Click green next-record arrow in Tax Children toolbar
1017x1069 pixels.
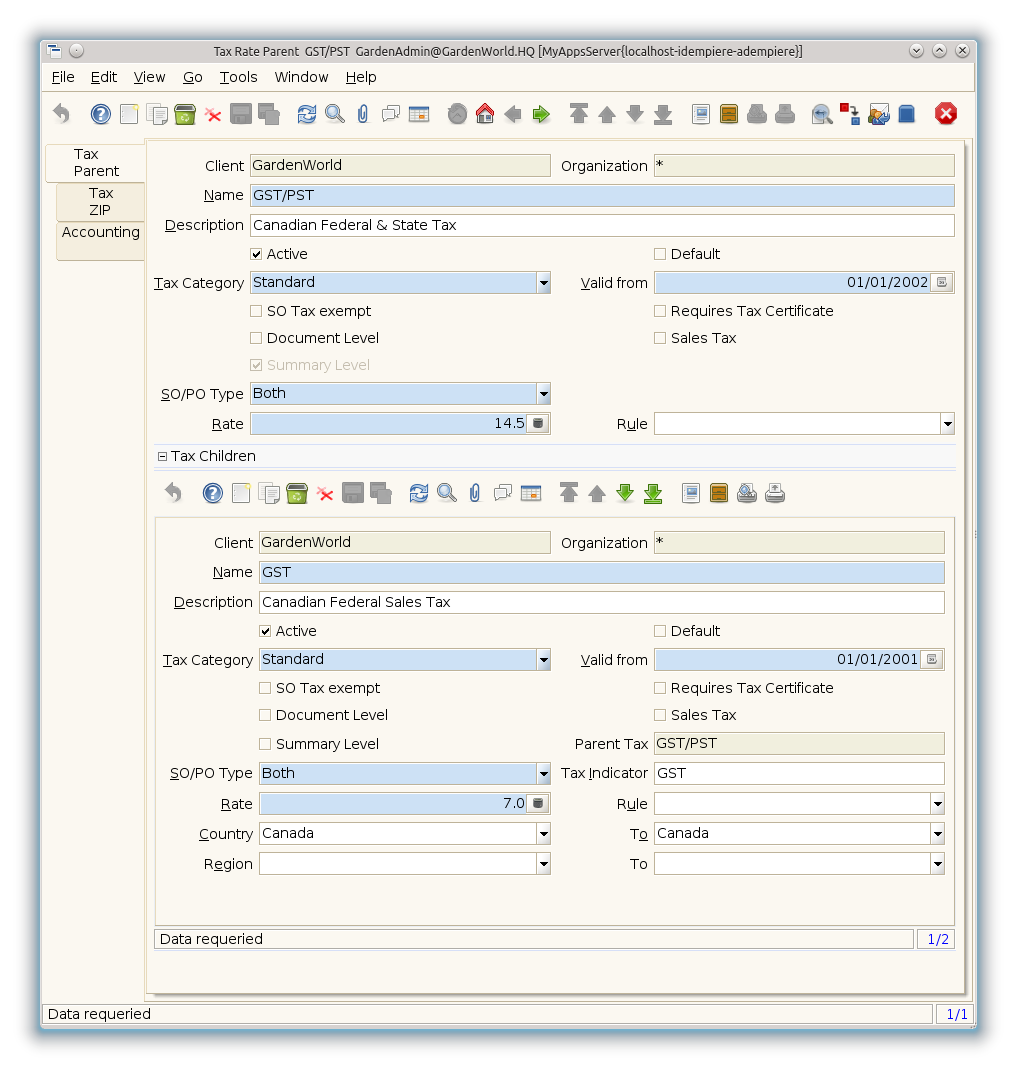tap(625, 493)
